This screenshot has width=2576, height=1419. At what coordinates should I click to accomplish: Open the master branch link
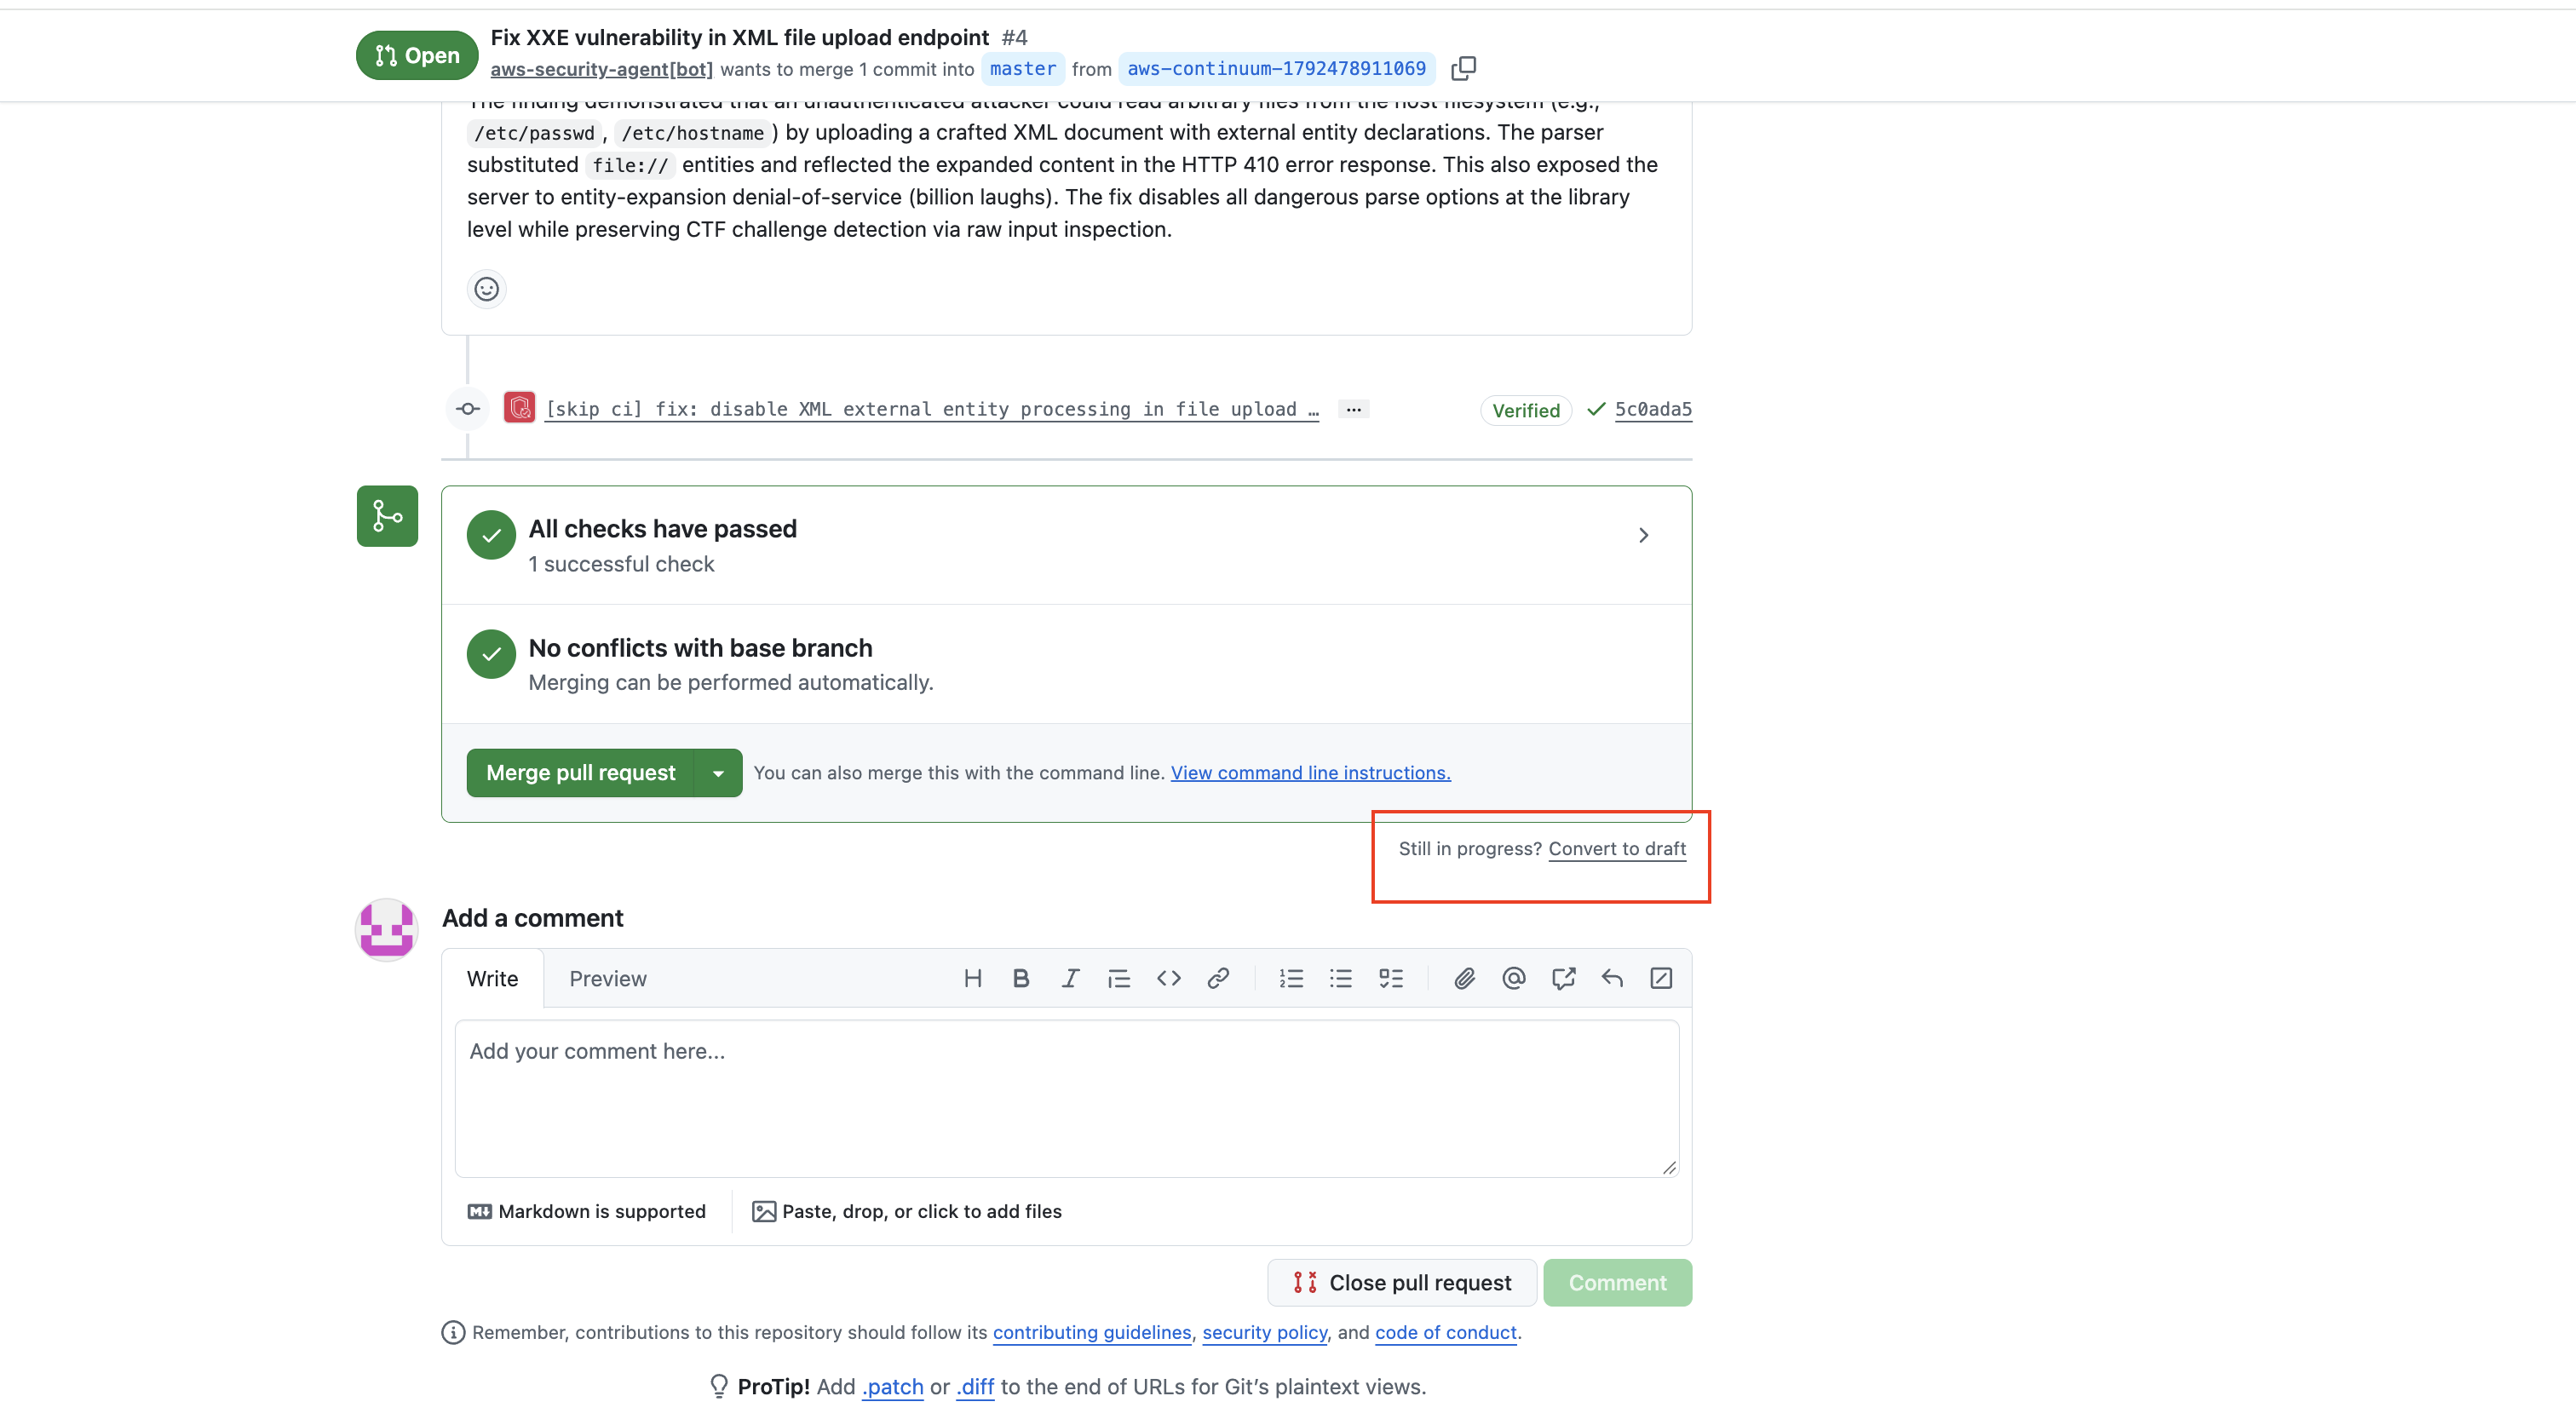point(1022,68)
